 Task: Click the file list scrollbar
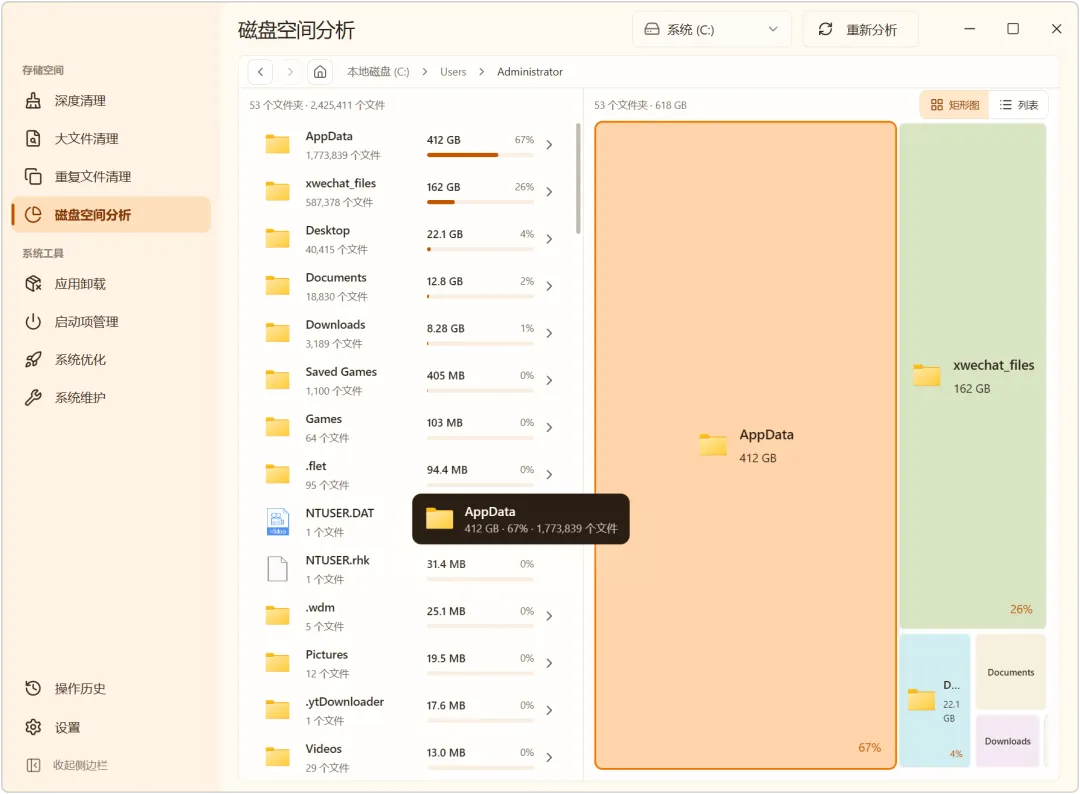(578, 179)
